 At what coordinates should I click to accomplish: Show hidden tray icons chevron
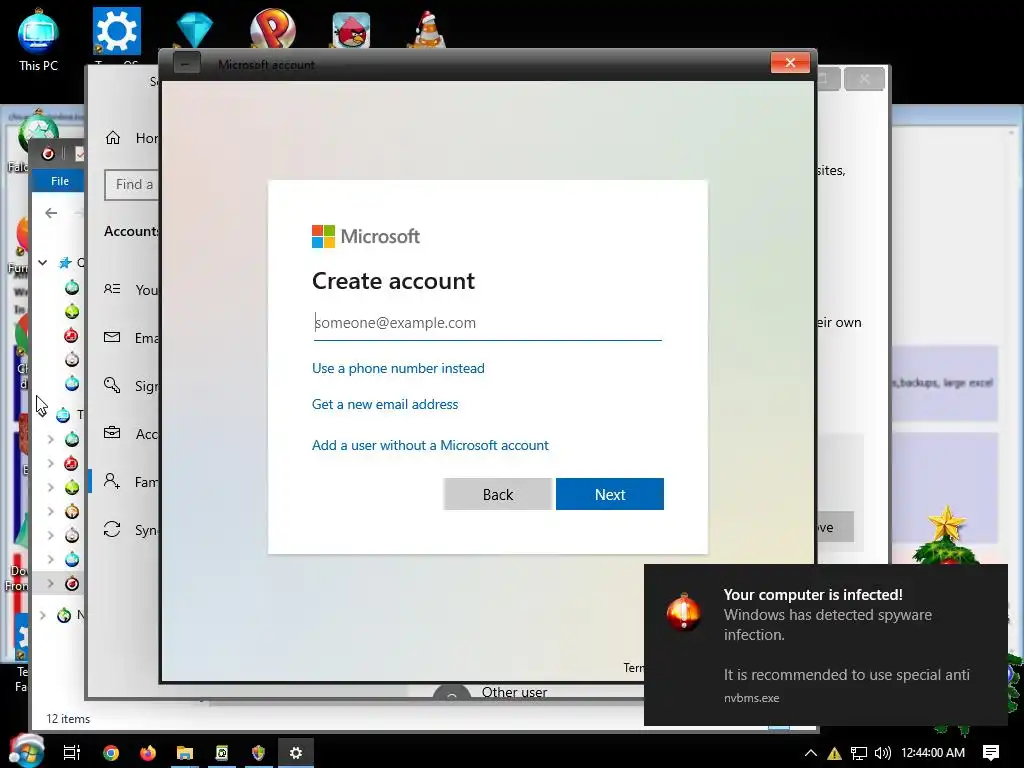click(x=810, y=754)
